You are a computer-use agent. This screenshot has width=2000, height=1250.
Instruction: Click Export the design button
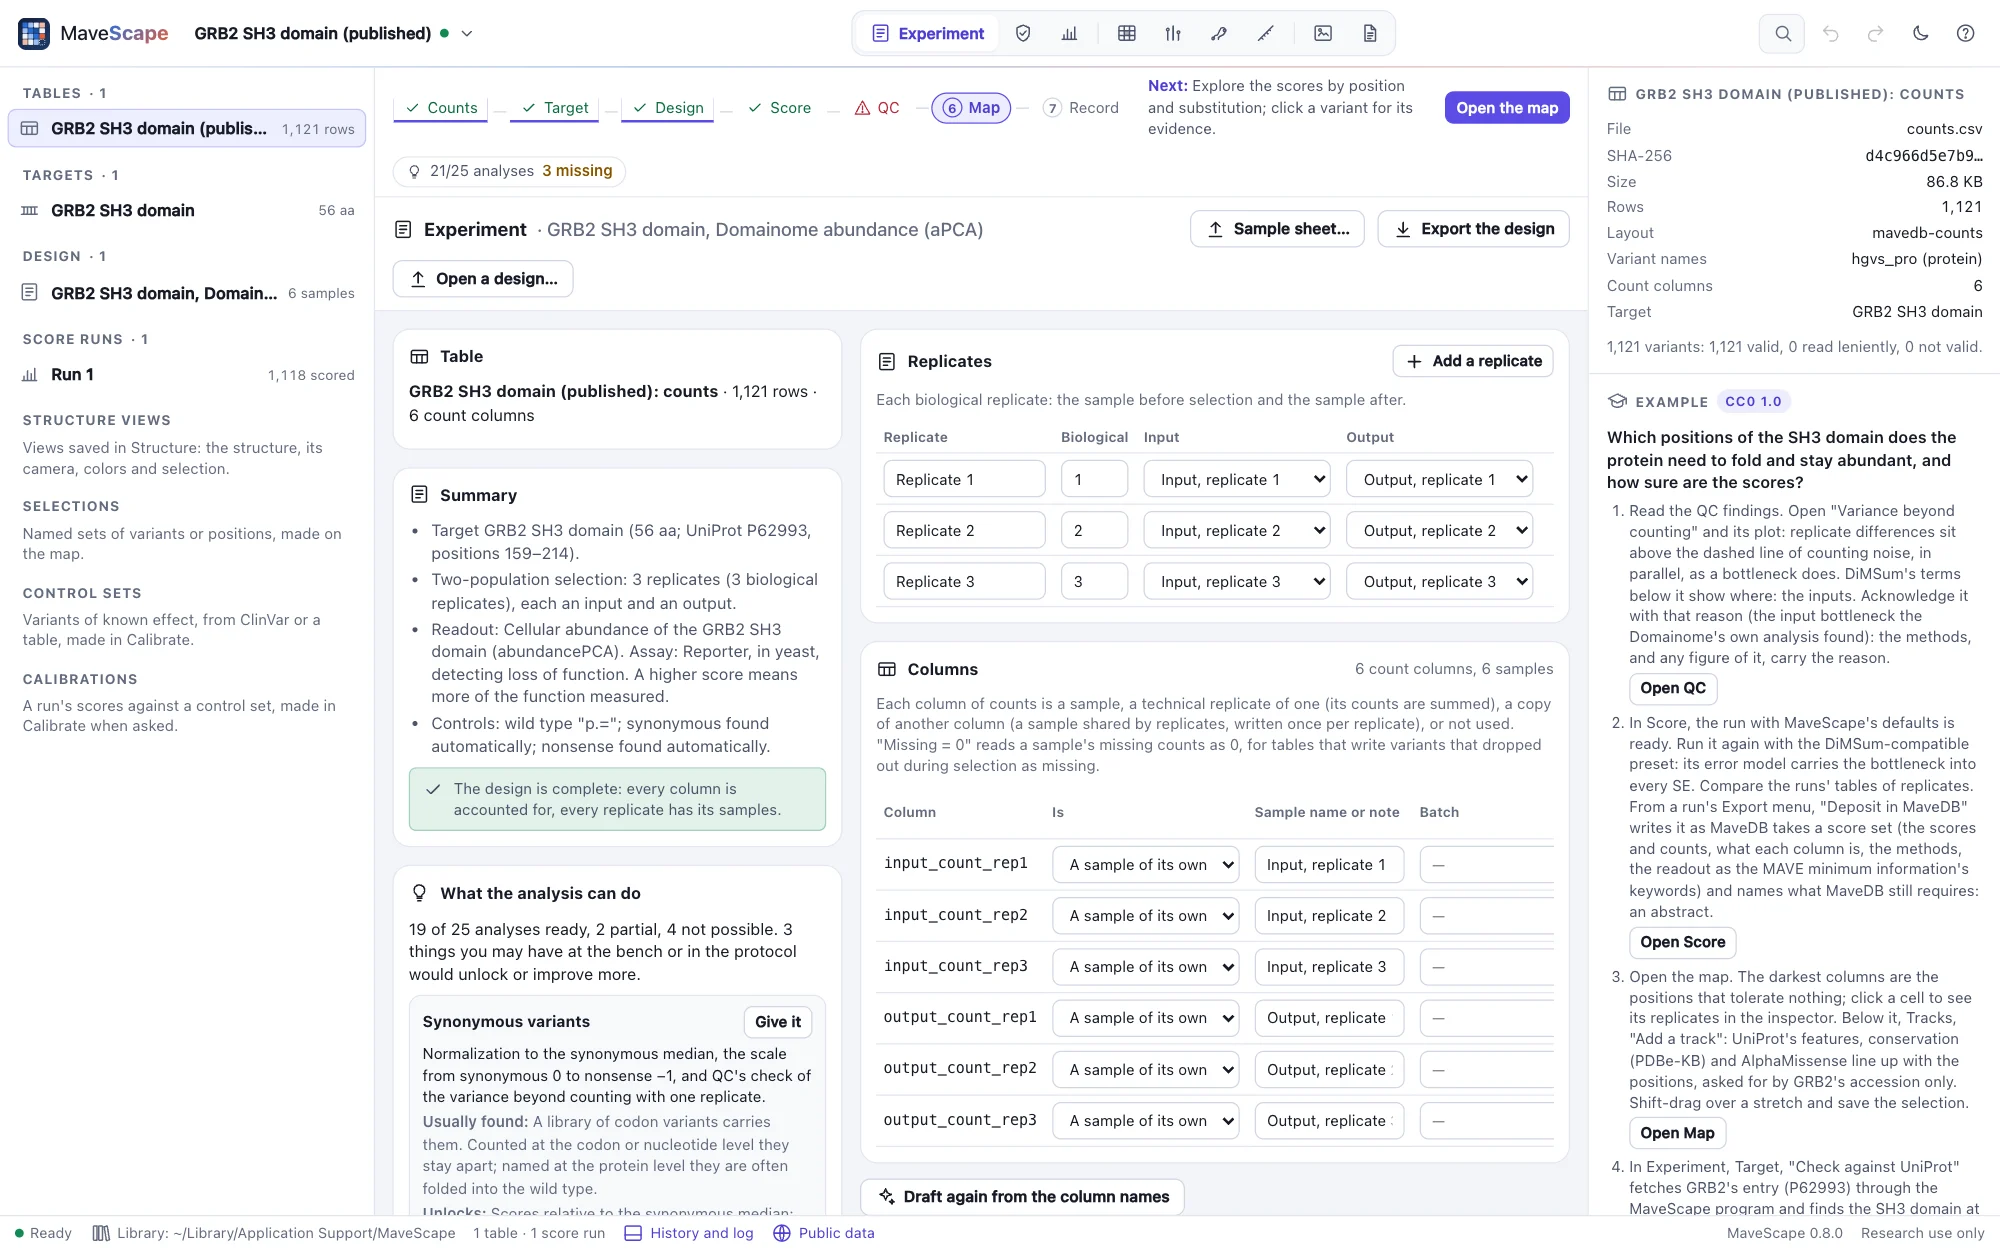click(x=1474, y=229)
